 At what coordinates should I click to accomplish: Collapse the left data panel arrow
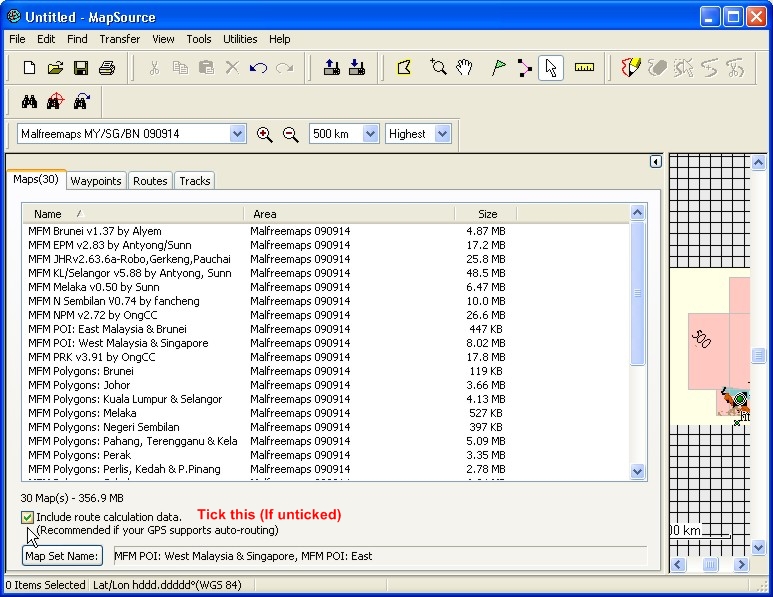click(655, 162)
